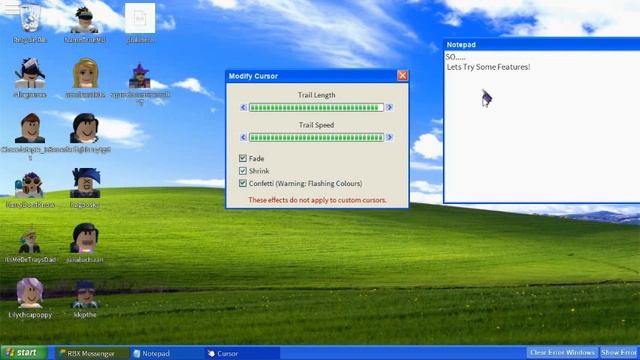Image resolution: width=640 pixels, height=360 pixels.
Task: Switch to RBX Messenger in taskbar
Action: click(91, 353)
